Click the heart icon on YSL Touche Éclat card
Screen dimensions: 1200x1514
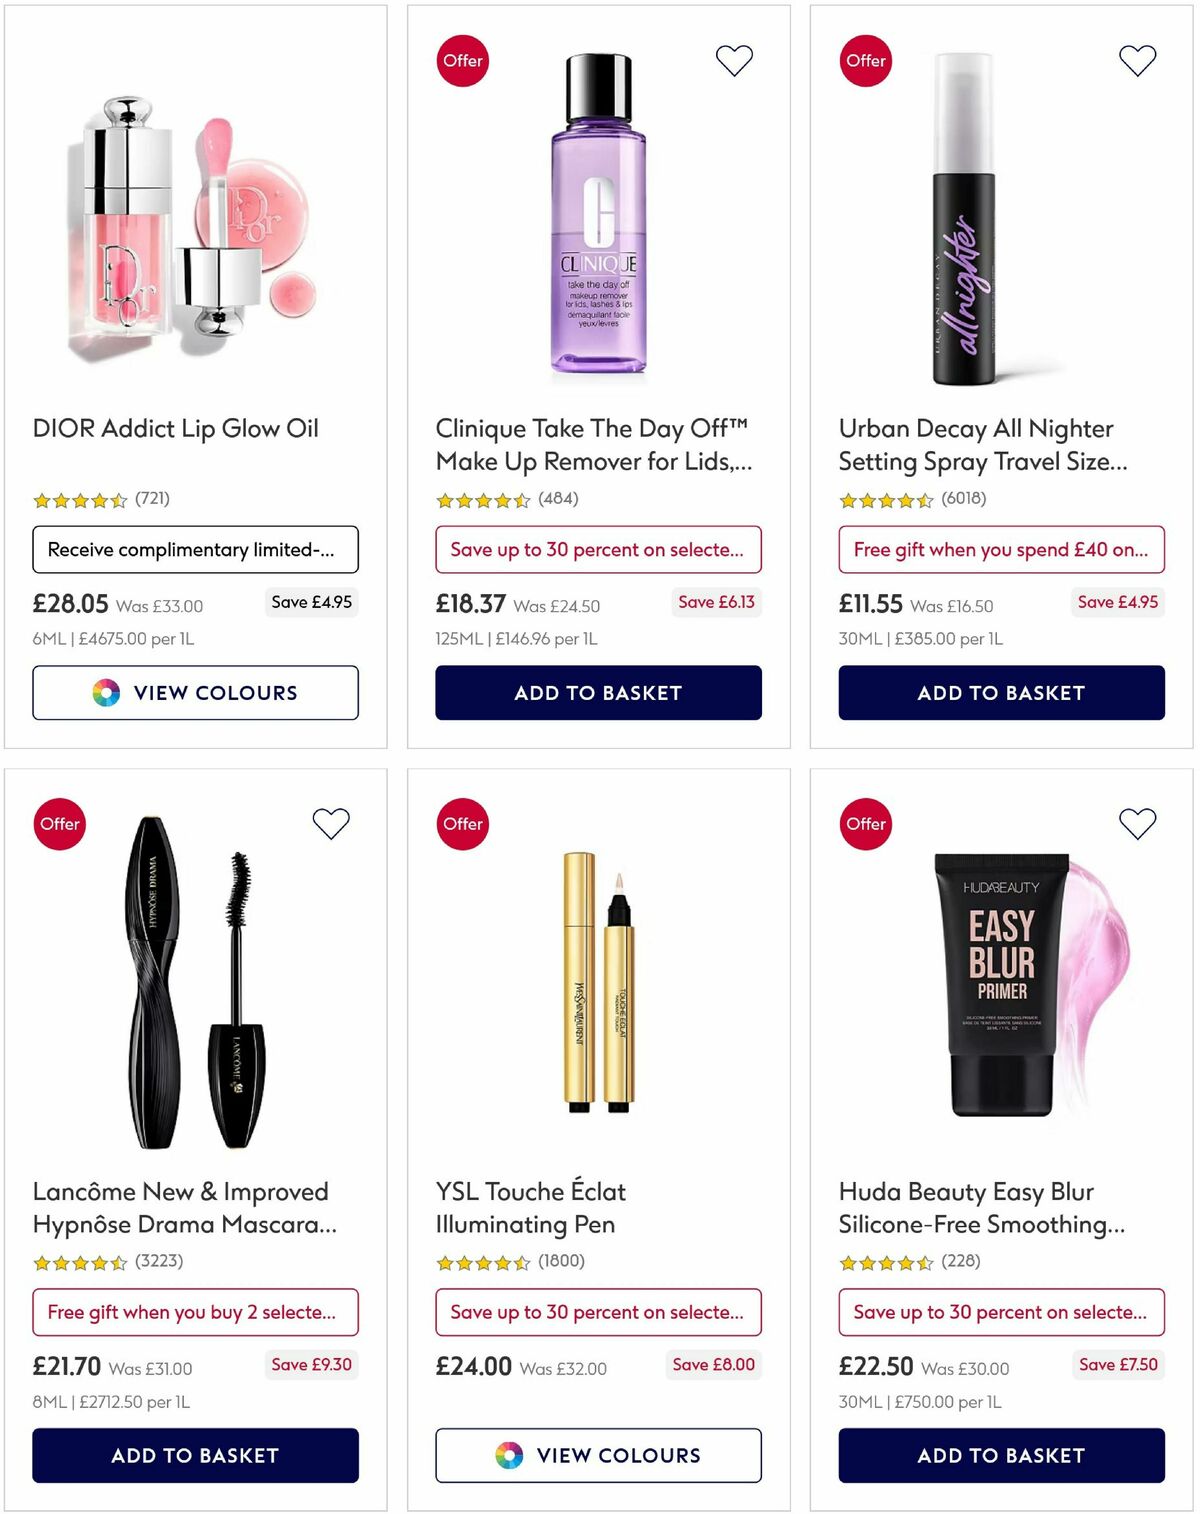[x=735, y=823]
